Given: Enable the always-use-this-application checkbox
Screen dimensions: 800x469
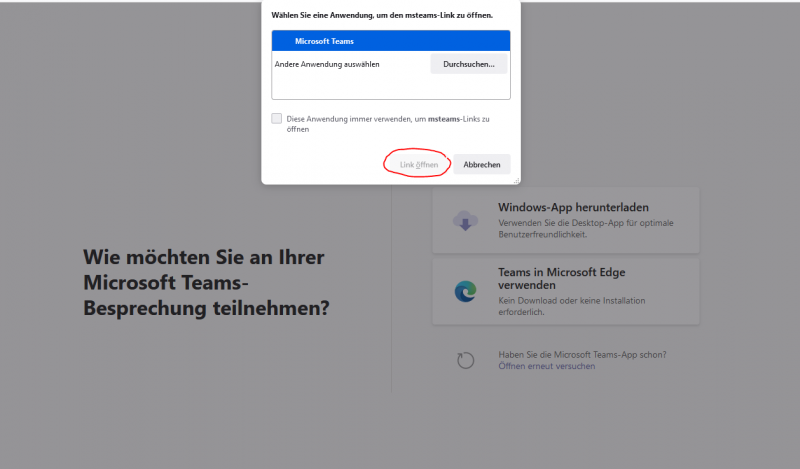Looking at the screenshot, I should tap(277, 119).
